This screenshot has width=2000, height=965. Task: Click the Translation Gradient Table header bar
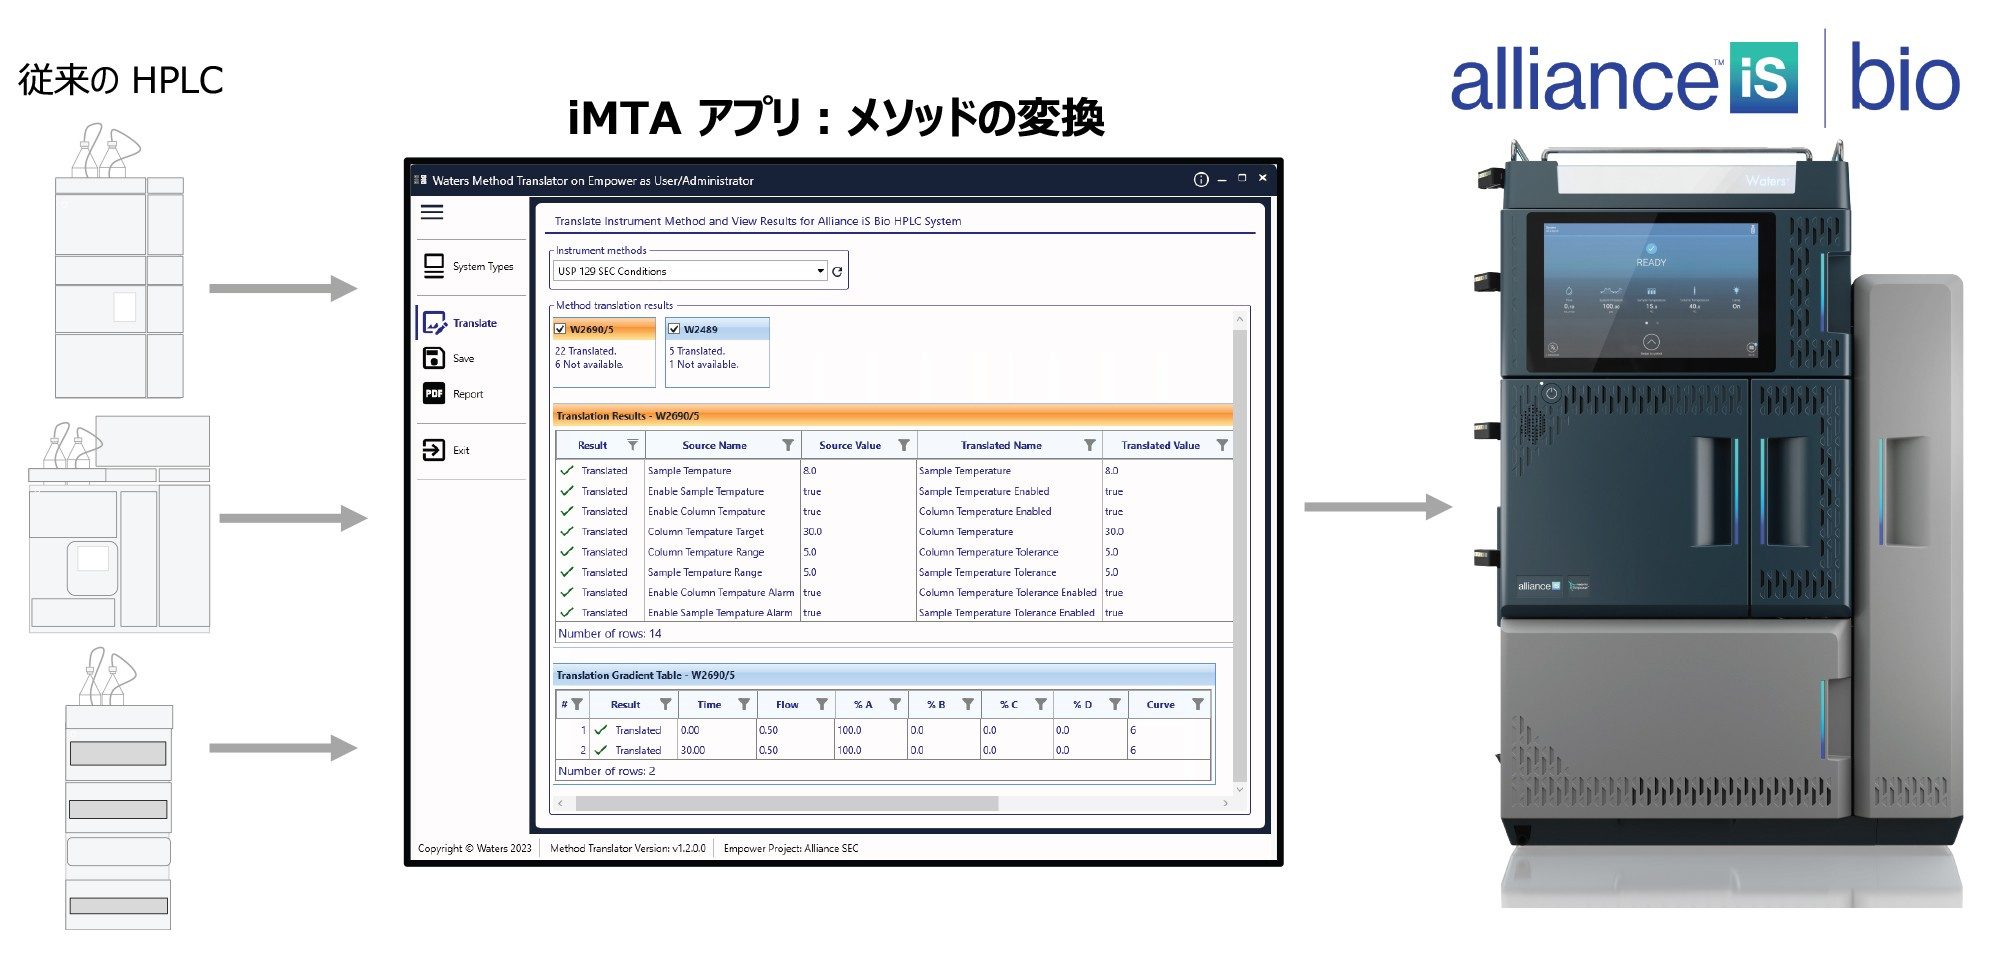click(x=884, y=675)
